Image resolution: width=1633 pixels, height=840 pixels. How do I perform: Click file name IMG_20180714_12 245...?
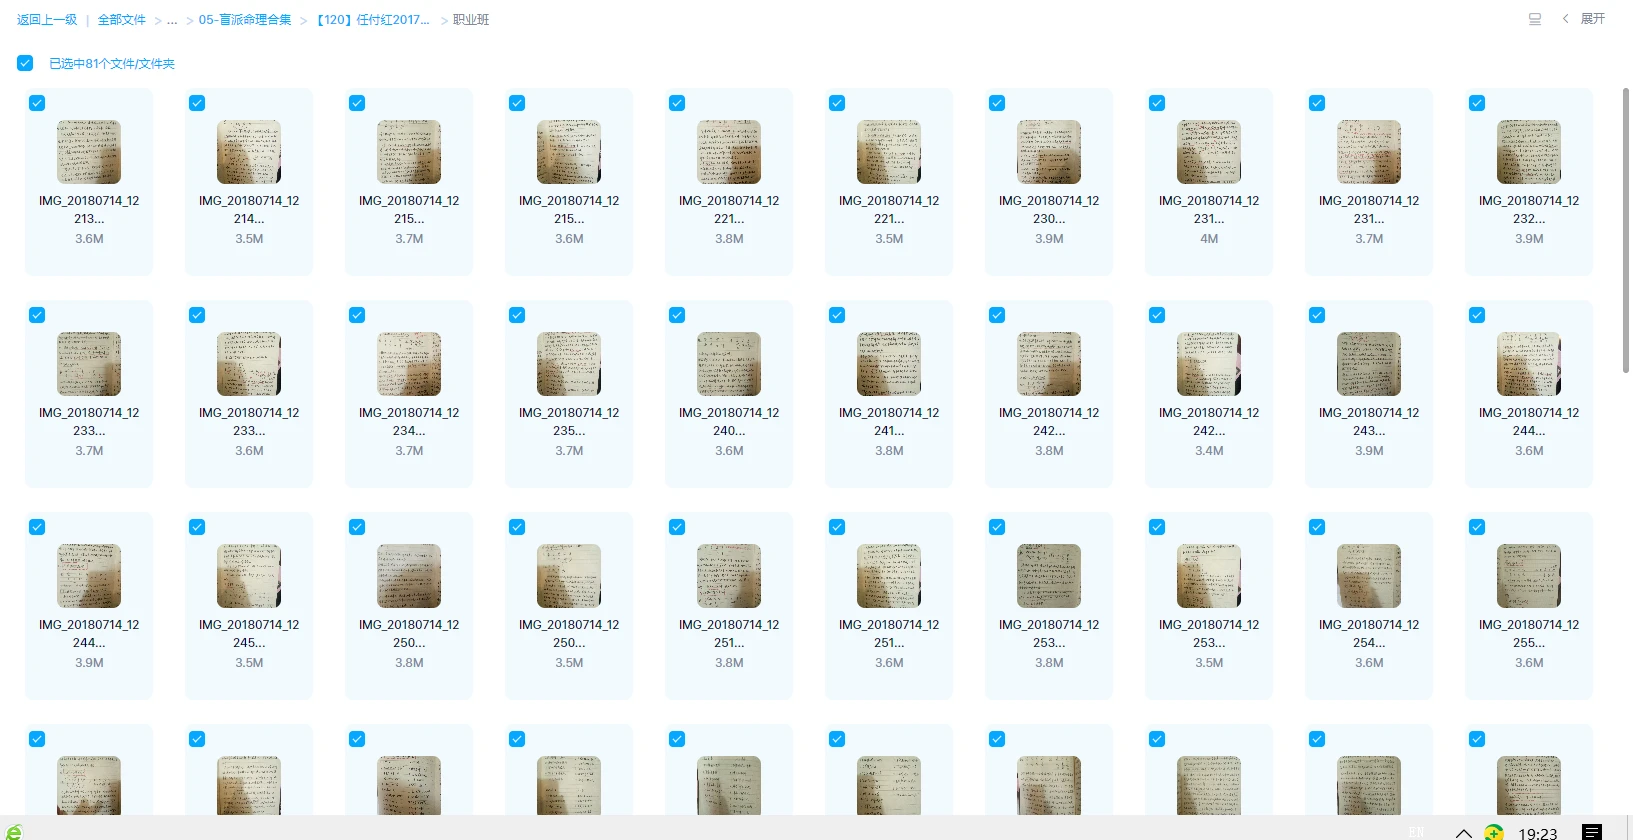249,634
